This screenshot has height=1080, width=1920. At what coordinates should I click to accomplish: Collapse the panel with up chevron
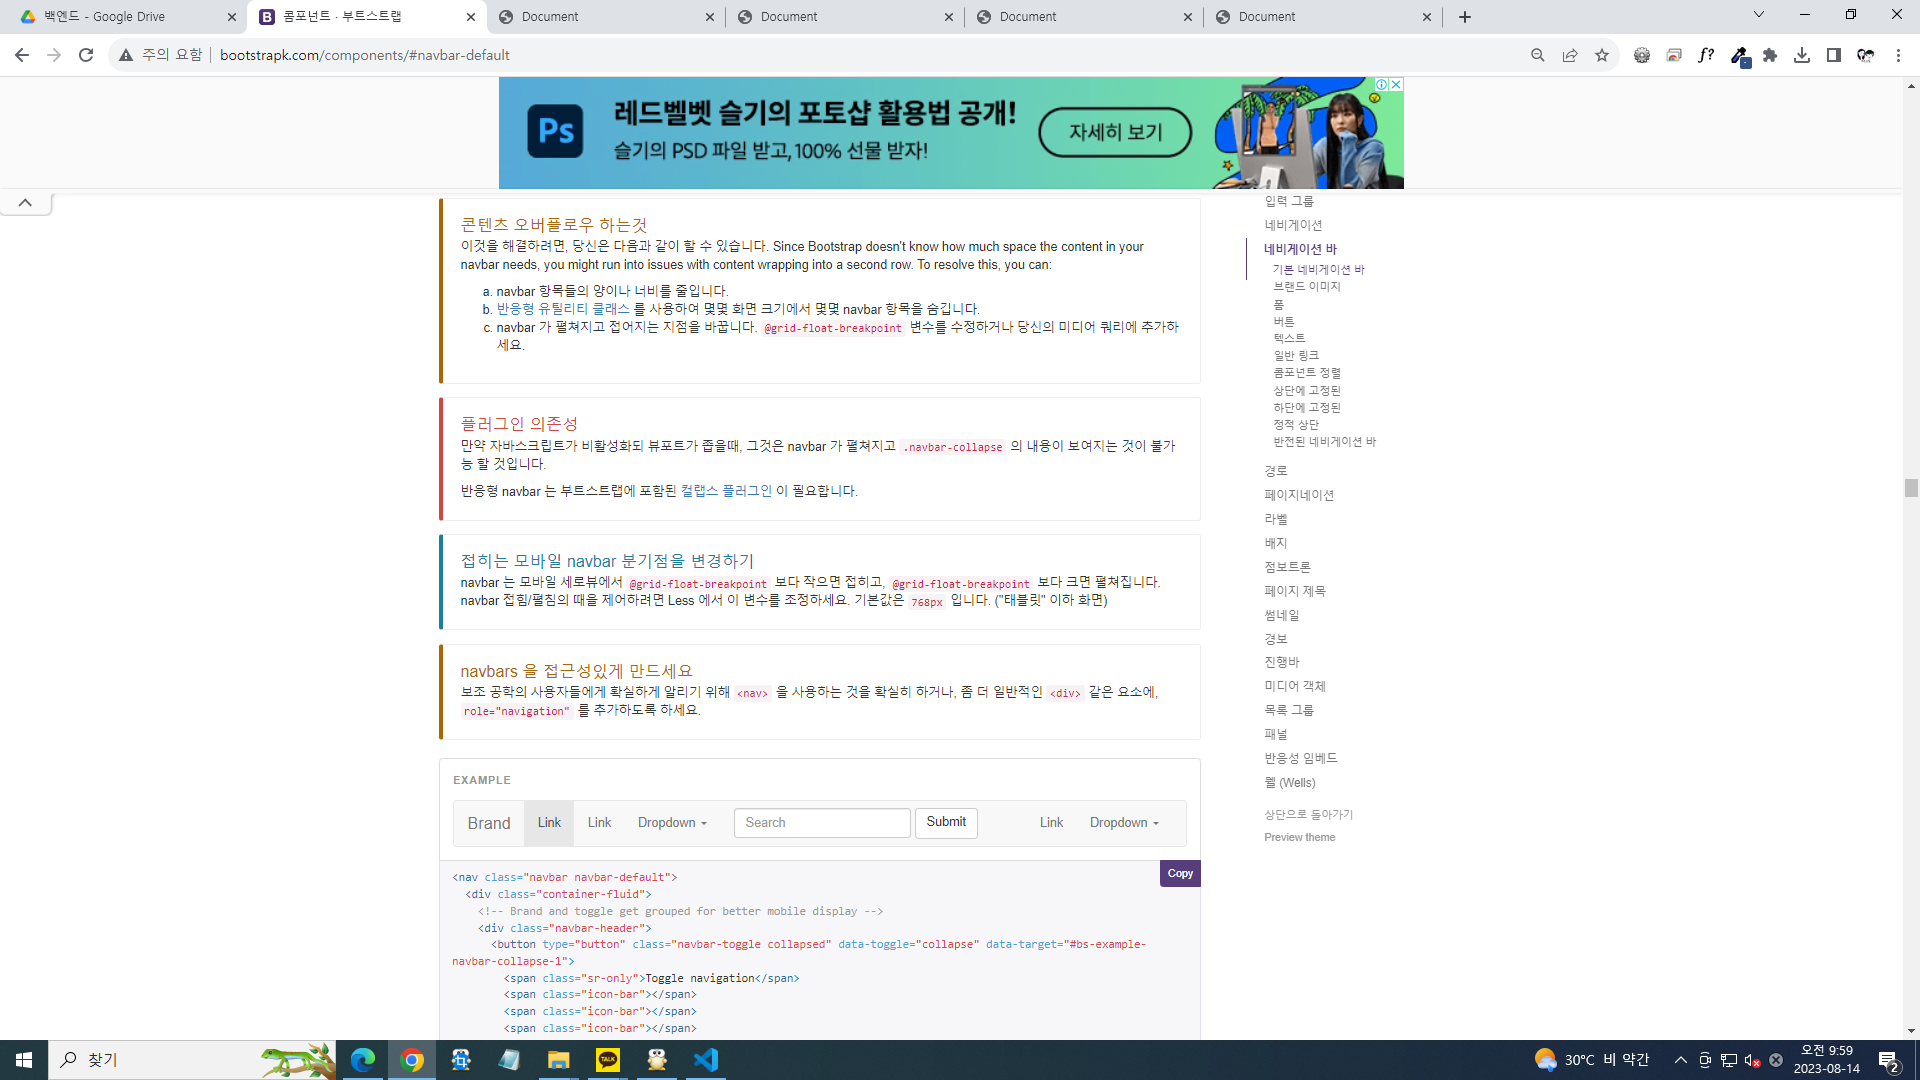[25, 203]
